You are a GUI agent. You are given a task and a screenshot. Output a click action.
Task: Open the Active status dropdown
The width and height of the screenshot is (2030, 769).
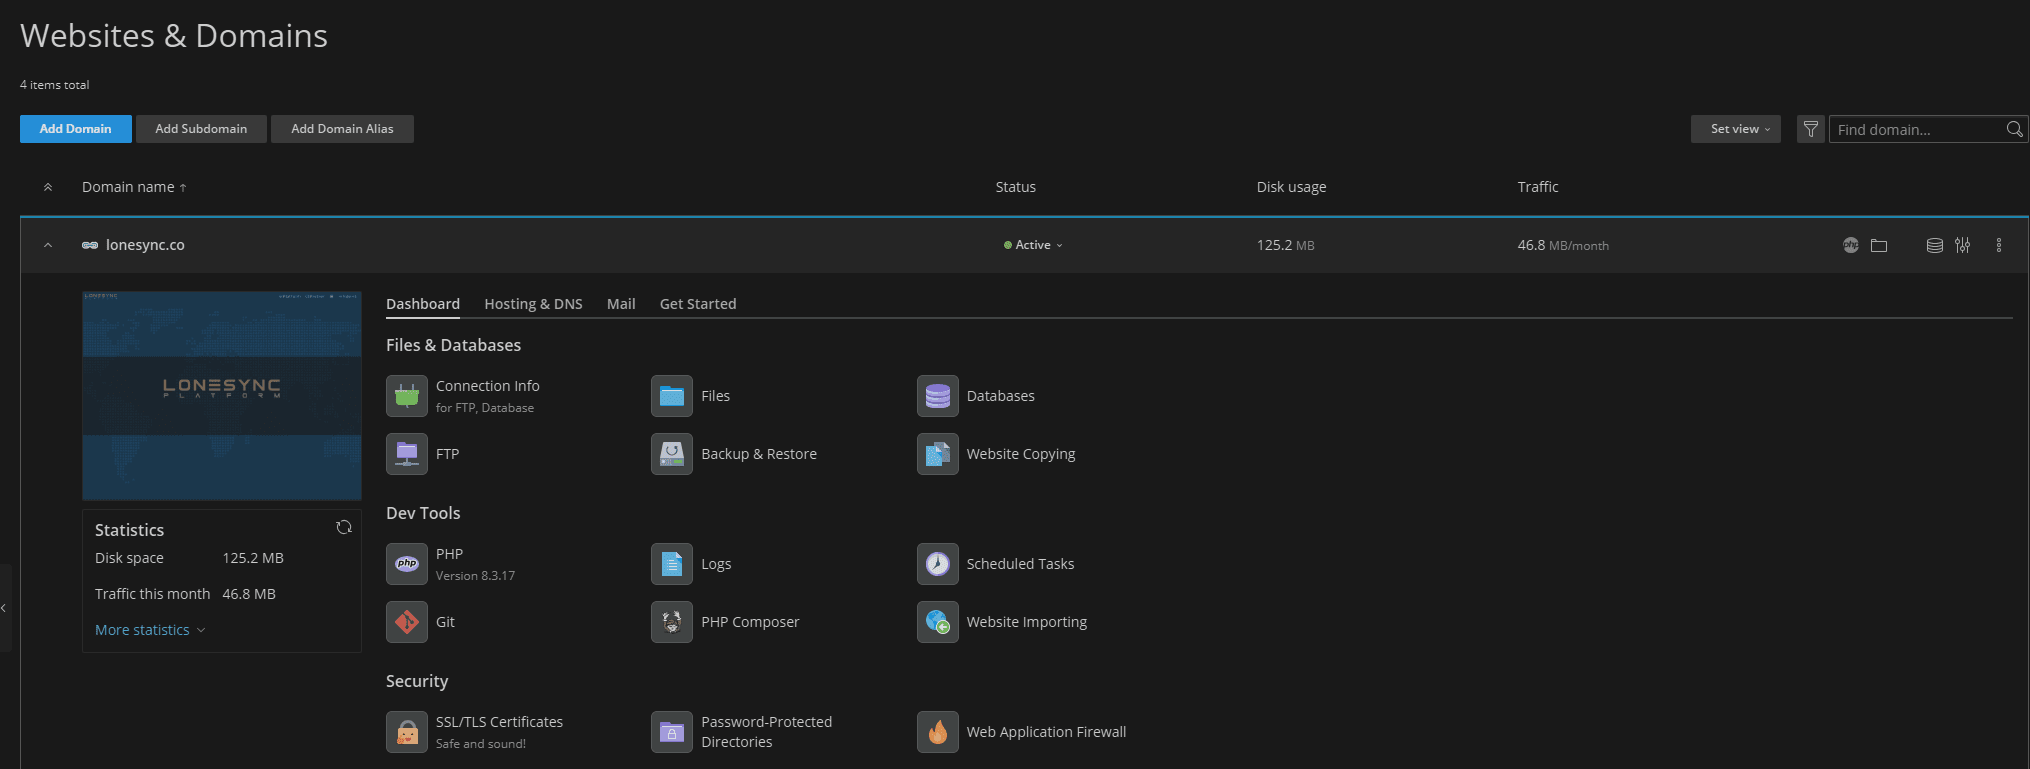coord(1034,245)
